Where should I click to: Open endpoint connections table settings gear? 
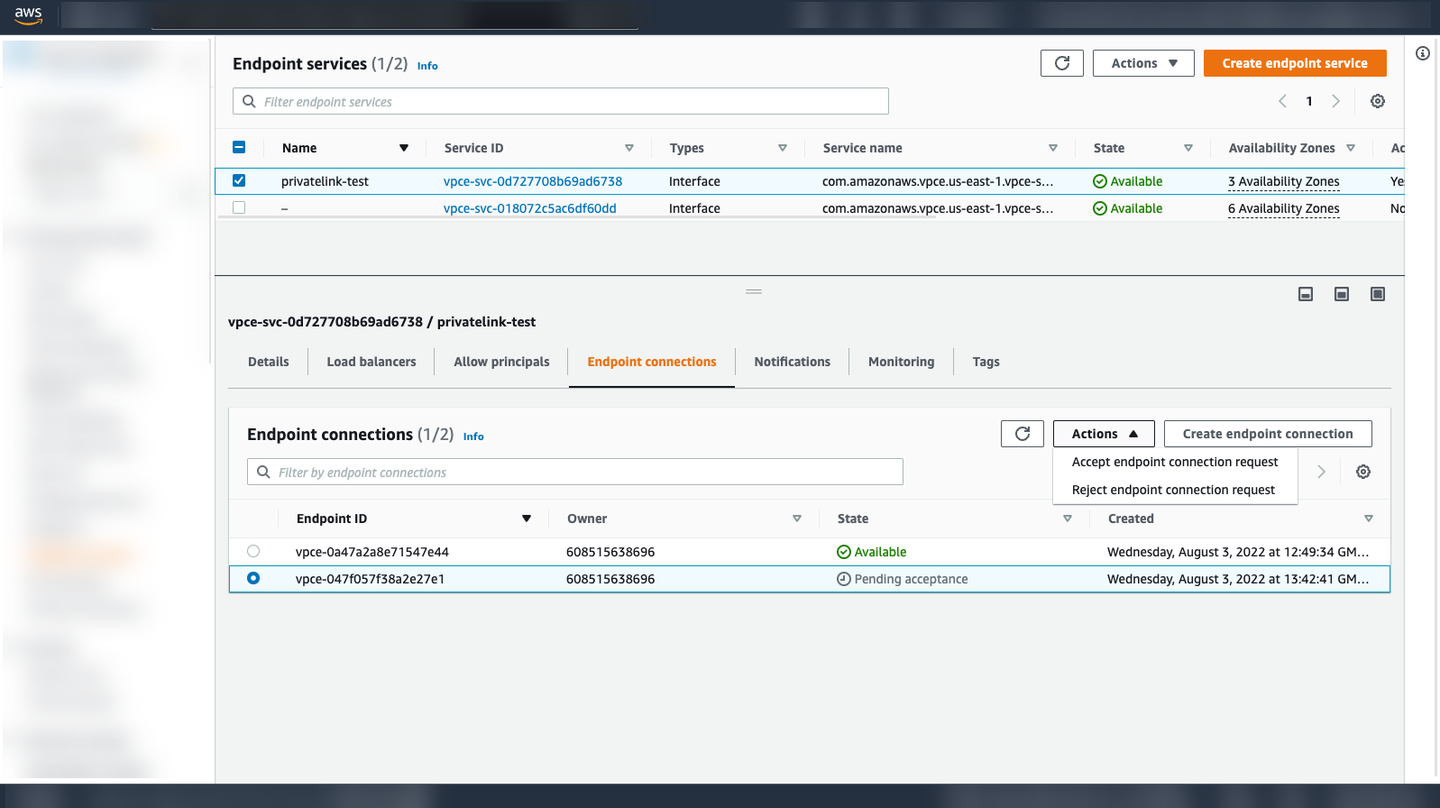click(x=1363, y=472)
